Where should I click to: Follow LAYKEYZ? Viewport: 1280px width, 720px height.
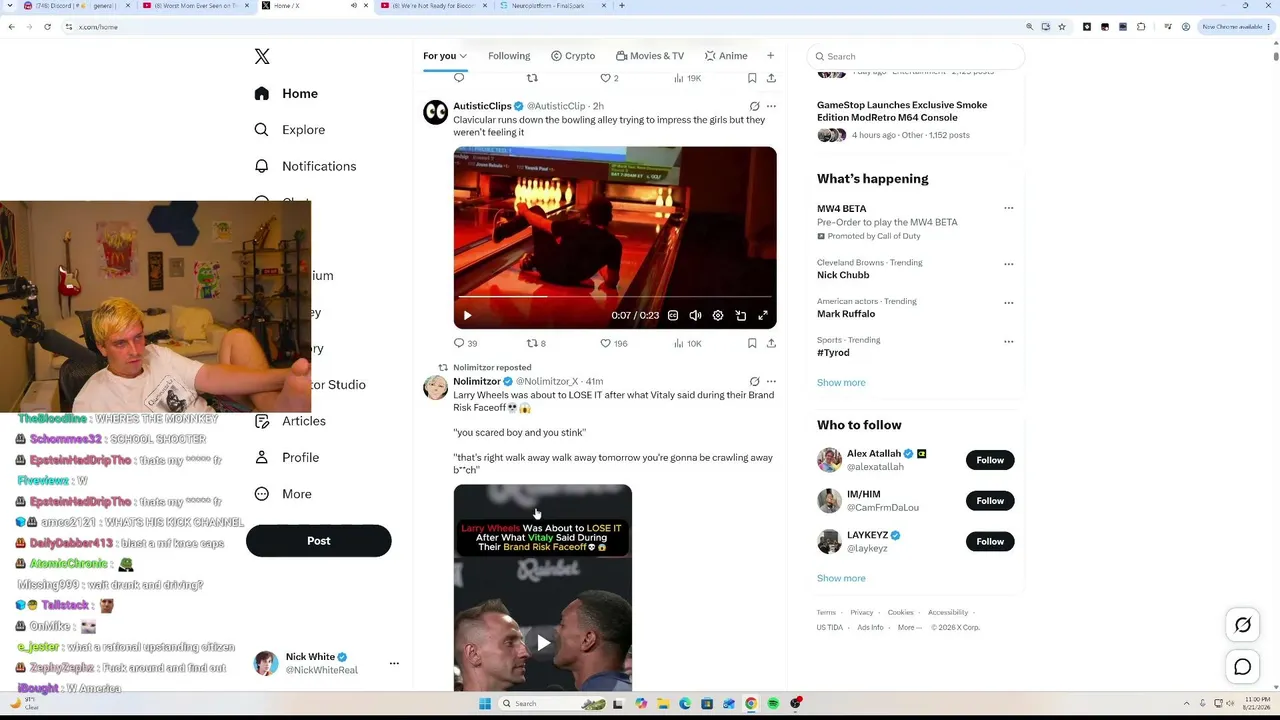click(990, 542)
